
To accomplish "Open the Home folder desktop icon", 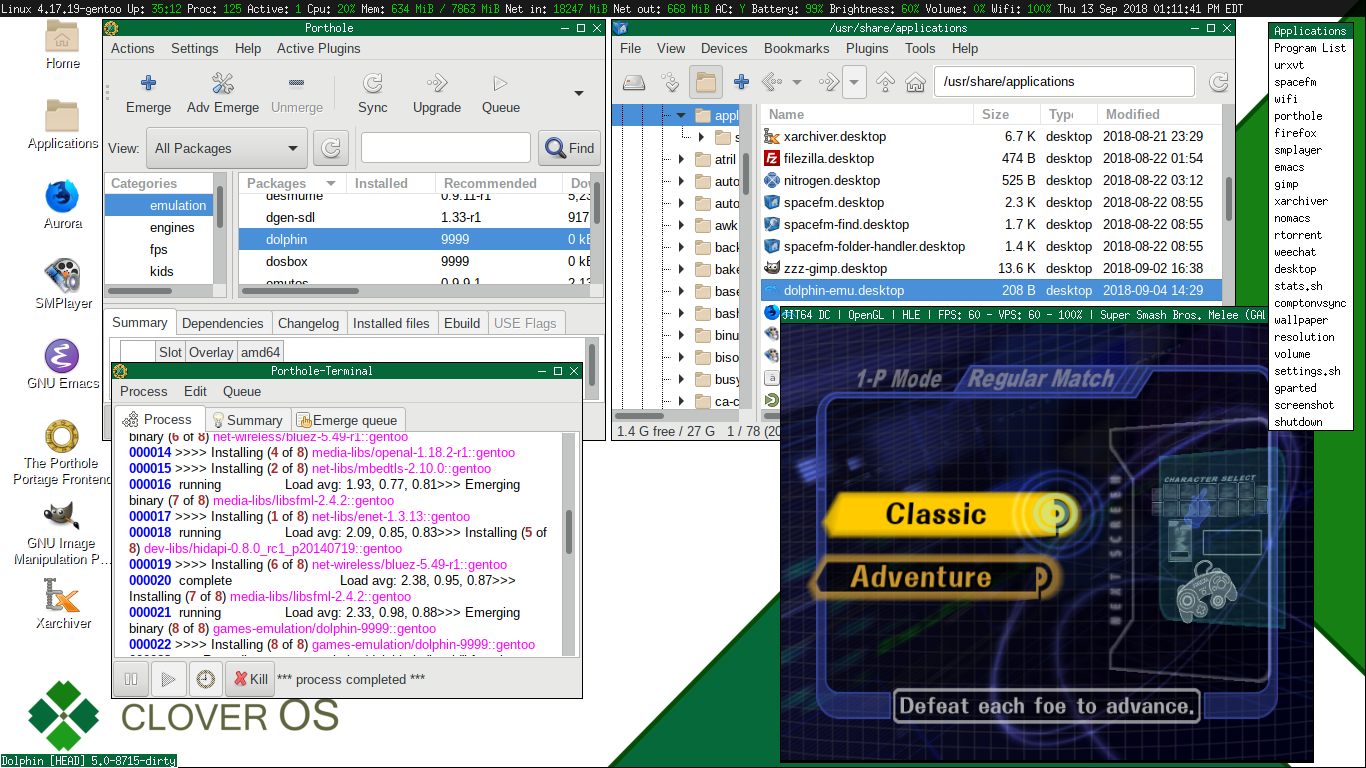I will point(63,38).
